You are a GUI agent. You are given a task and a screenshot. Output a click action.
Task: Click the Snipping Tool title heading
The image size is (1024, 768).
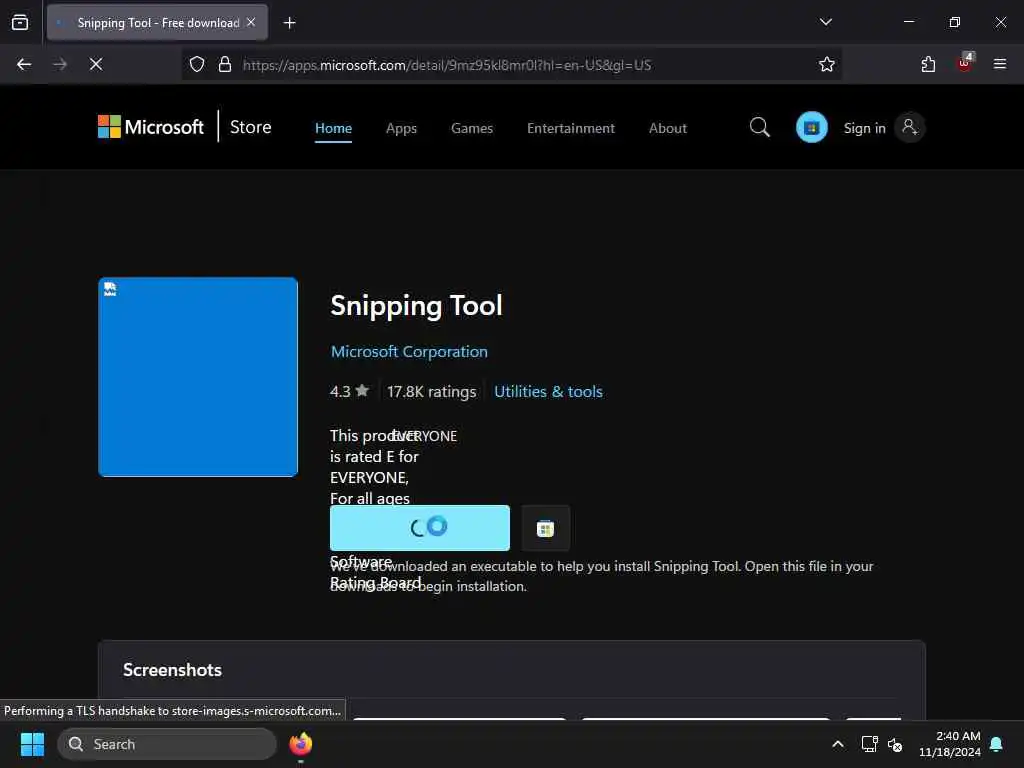417,306
